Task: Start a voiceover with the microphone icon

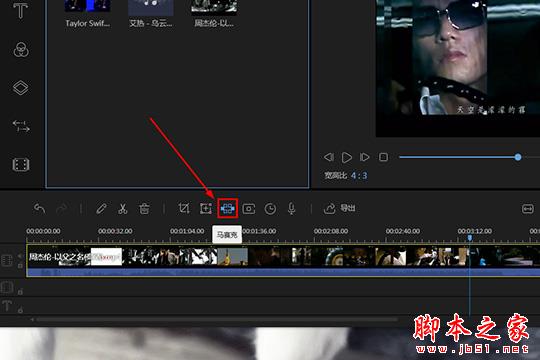Action: pyautogui.click(x=291, y=209)
